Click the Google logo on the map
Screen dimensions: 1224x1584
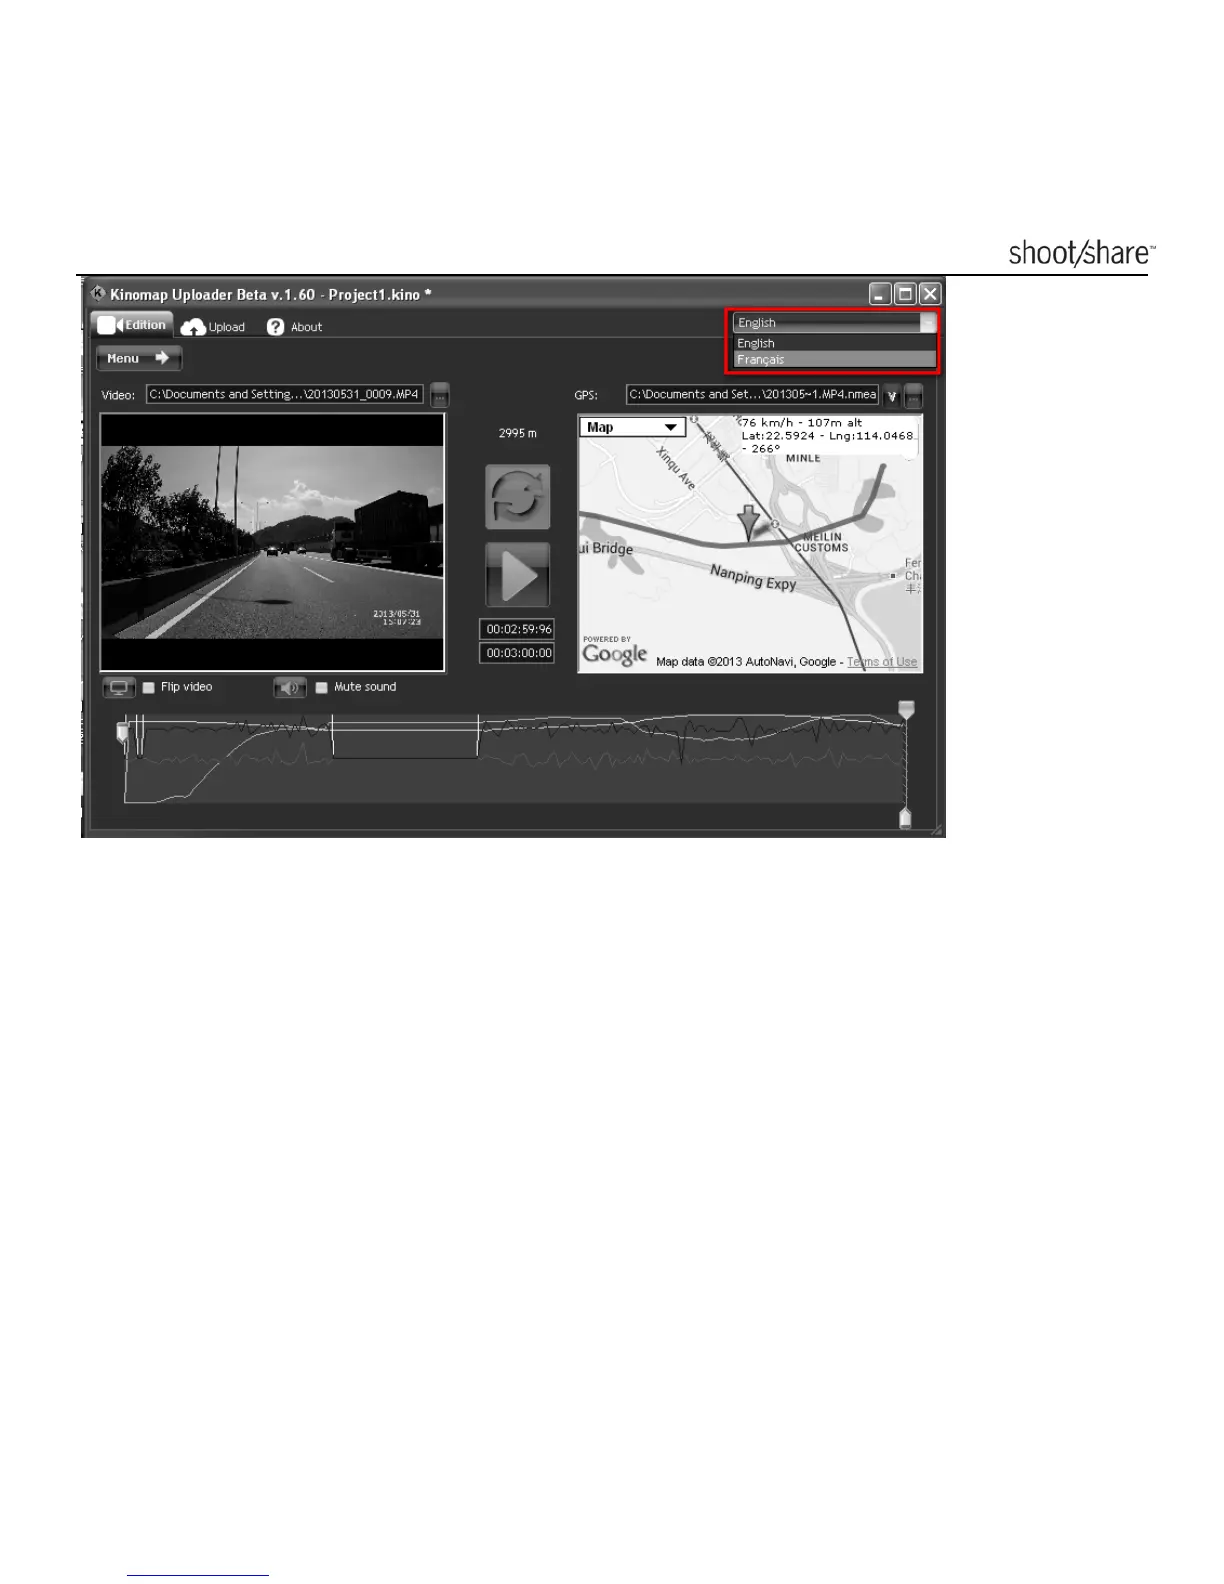[614, 653]
